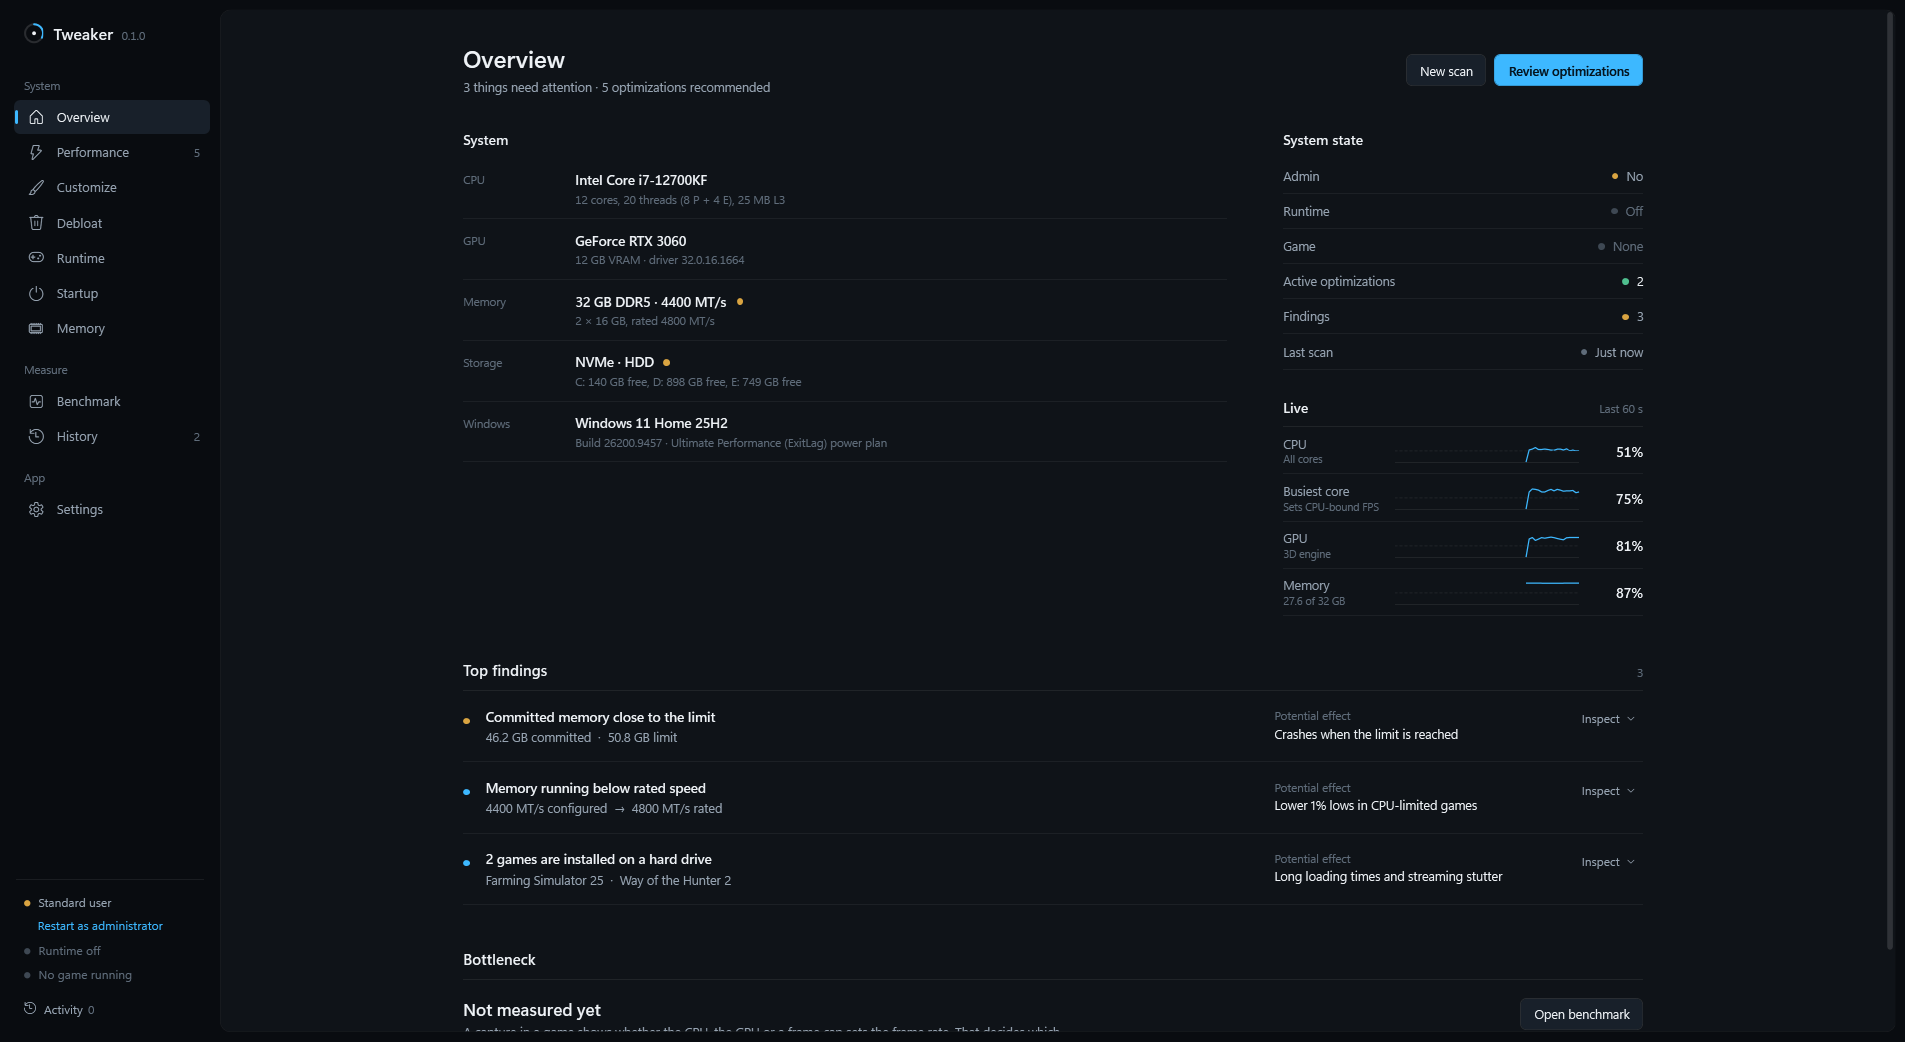Click the No game running status
The height and width of the screenshot is (1042, 1905).
(x=85, y=975)
